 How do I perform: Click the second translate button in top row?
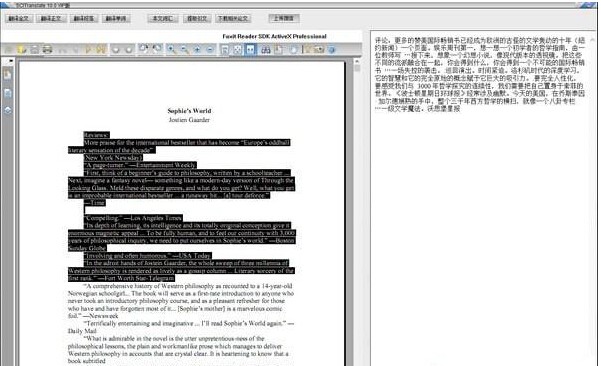pos(51,18)
